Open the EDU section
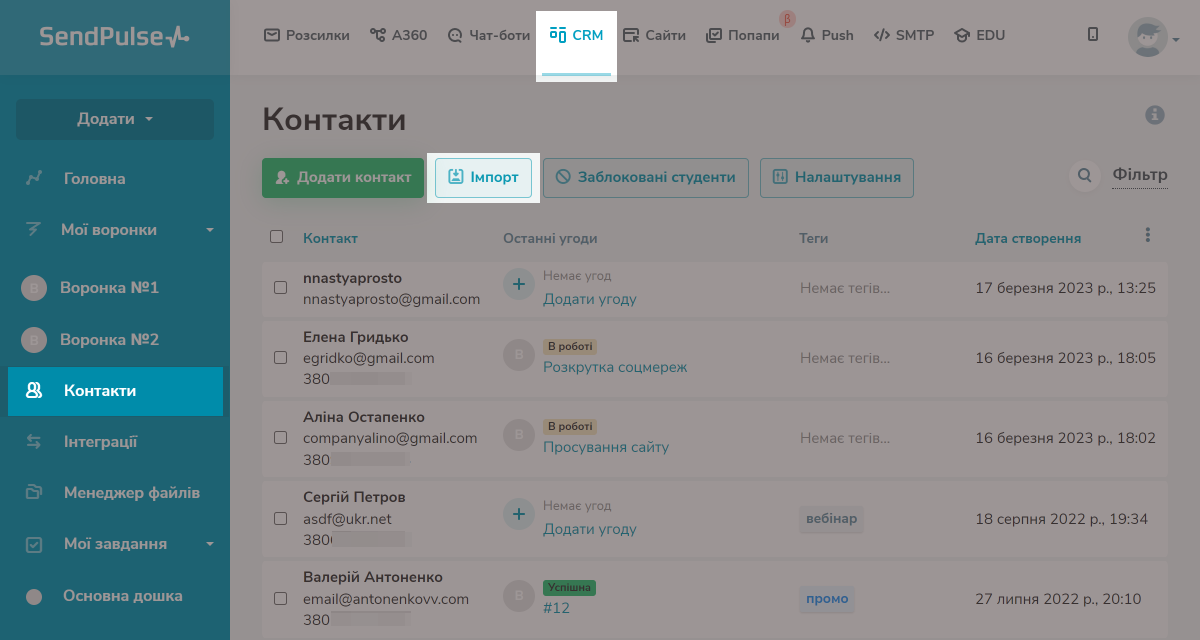Viewport: 1200px width, 640px height. click(x=980, y=35)
